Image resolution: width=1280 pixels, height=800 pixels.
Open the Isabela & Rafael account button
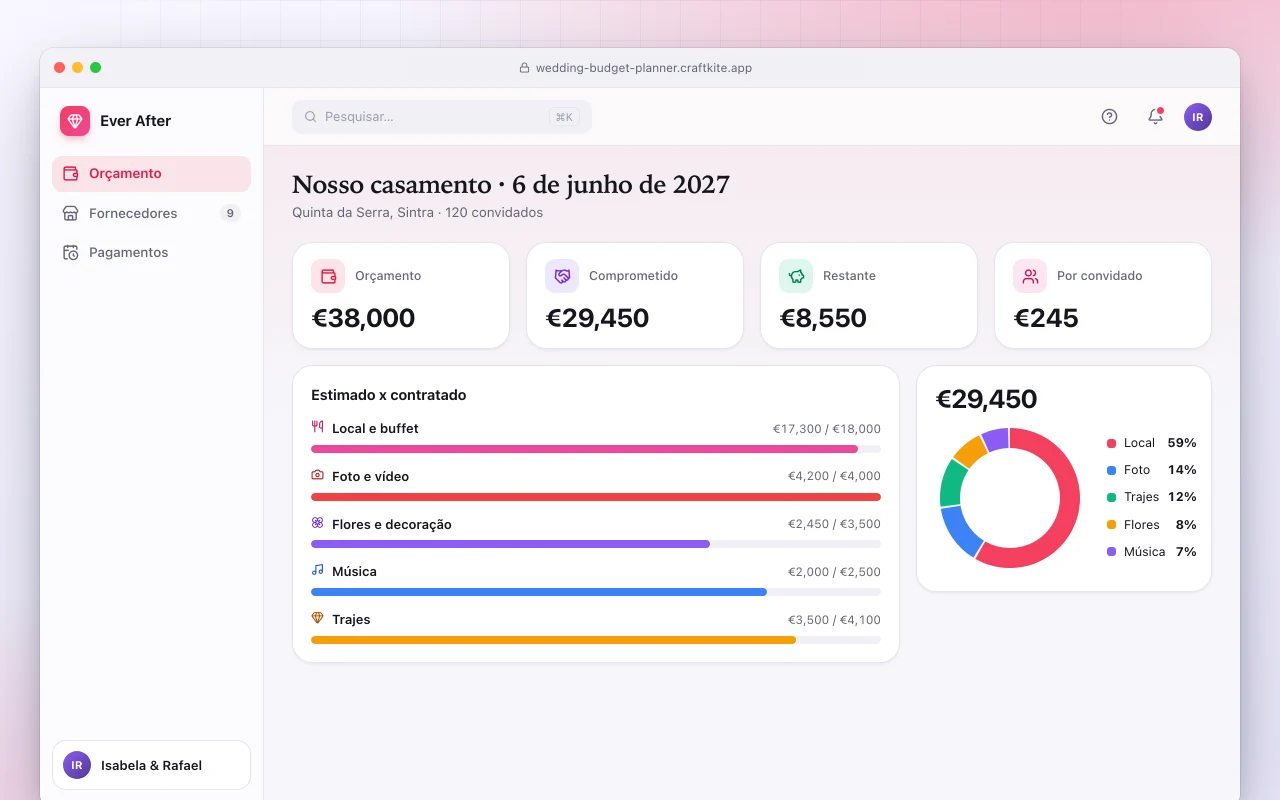coord(151,765)
